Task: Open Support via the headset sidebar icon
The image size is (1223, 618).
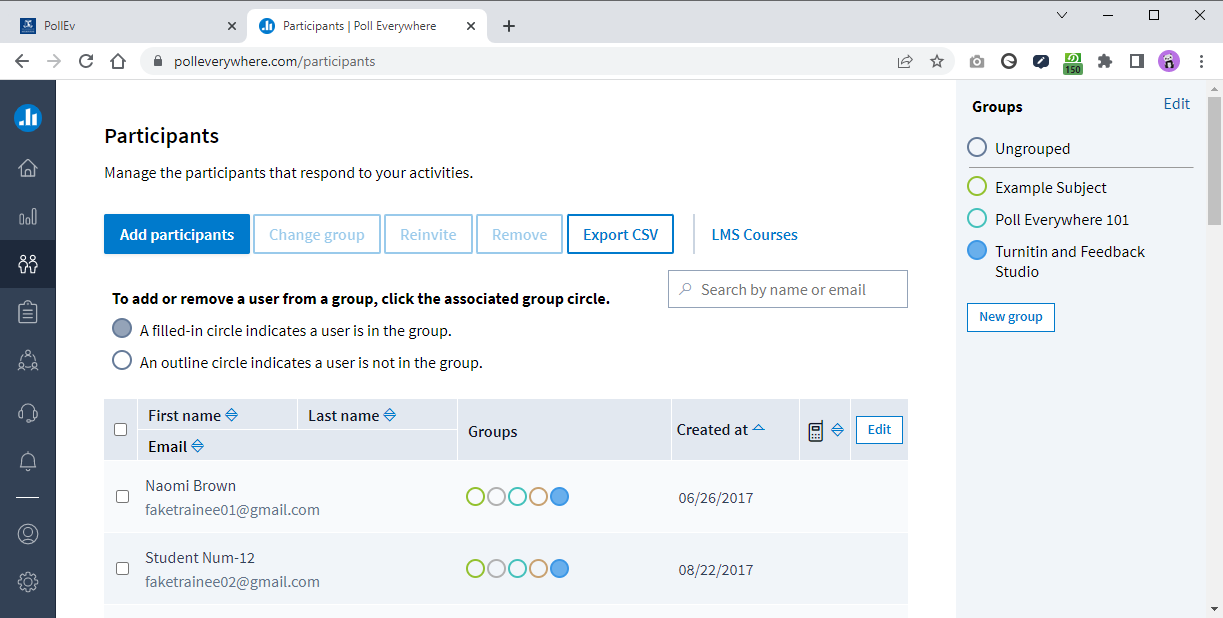Action: tap(28, 411)
